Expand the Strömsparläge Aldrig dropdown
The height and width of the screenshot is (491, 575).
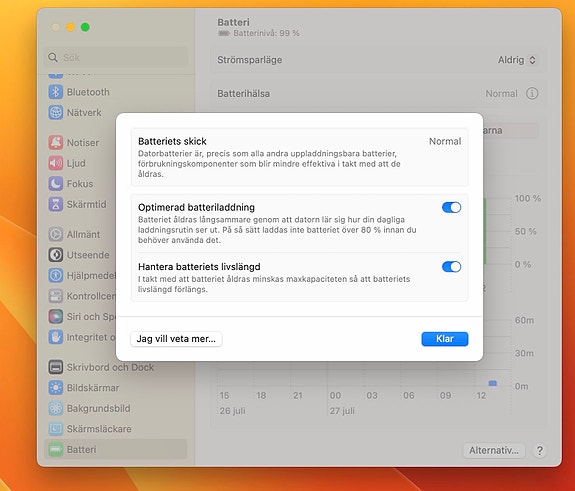tap(517, 60)
